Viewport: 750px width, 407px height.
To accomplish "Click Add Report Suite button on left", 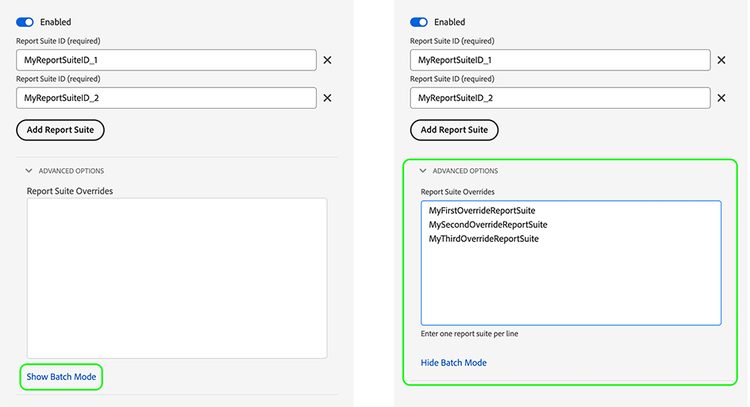I will click(x=61, y=130).
